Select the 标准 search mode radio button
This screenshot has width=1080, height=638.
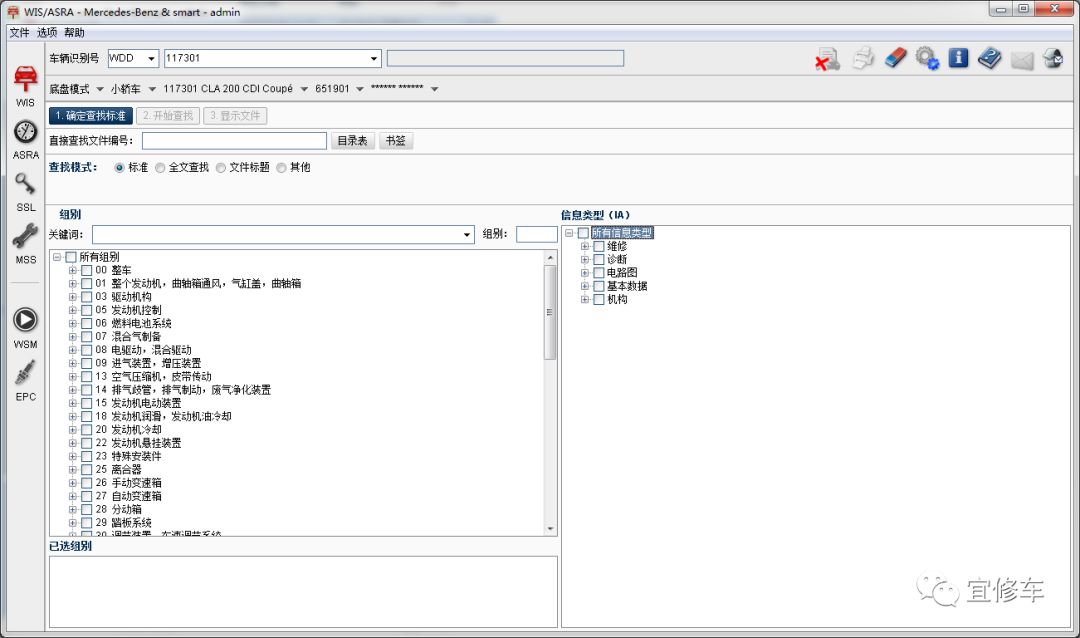(119, 167)
